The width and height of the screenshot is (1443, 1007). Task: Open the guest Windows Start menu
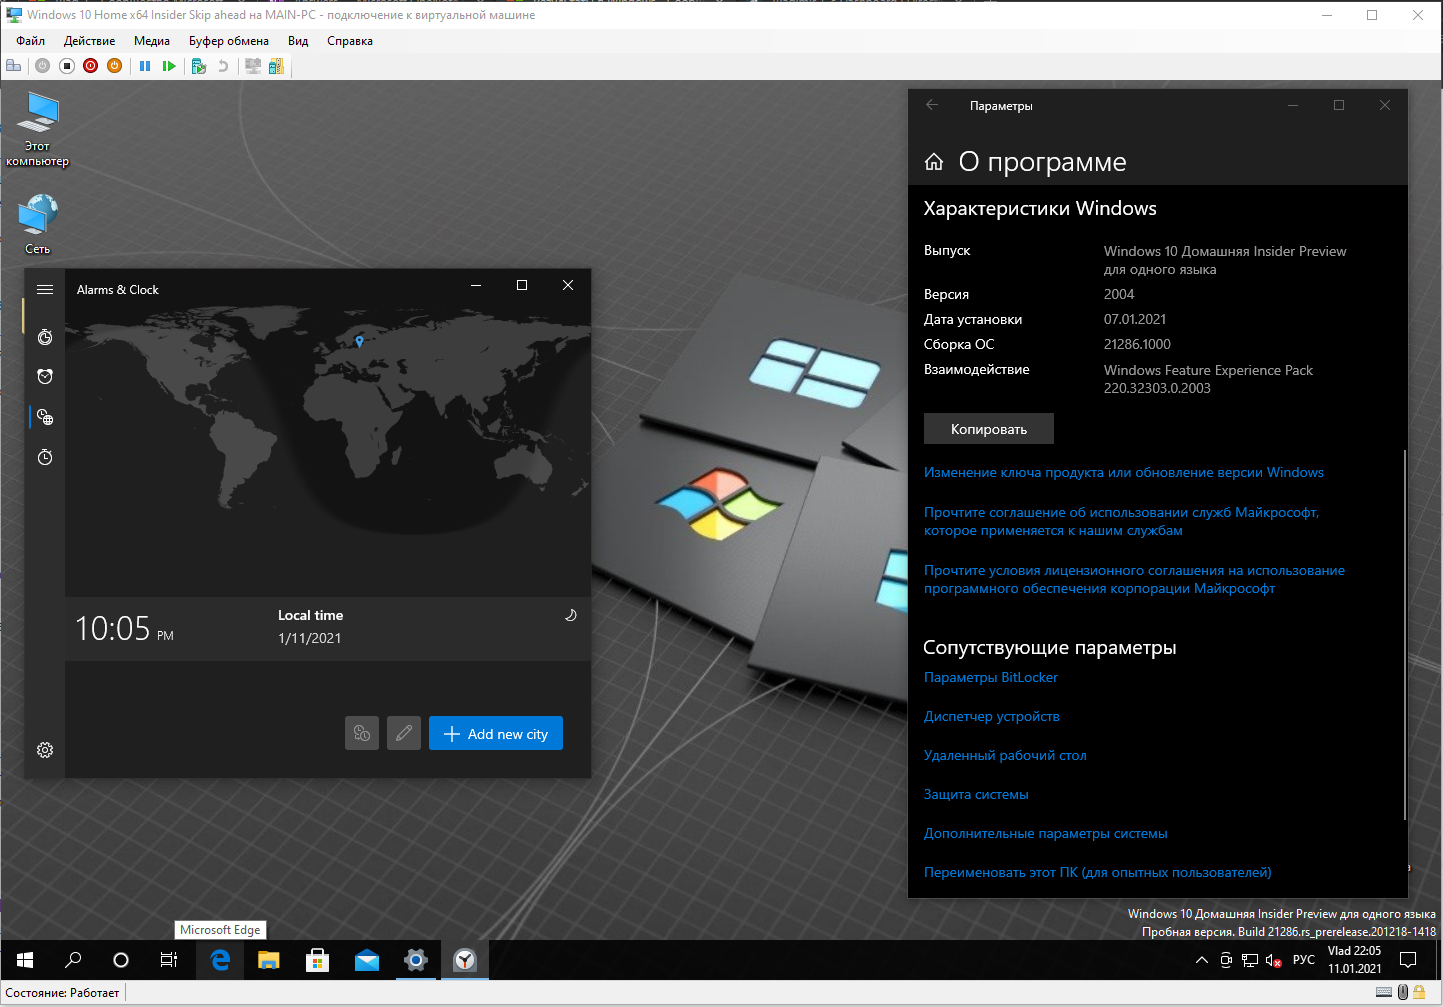(x=25, y=960)
